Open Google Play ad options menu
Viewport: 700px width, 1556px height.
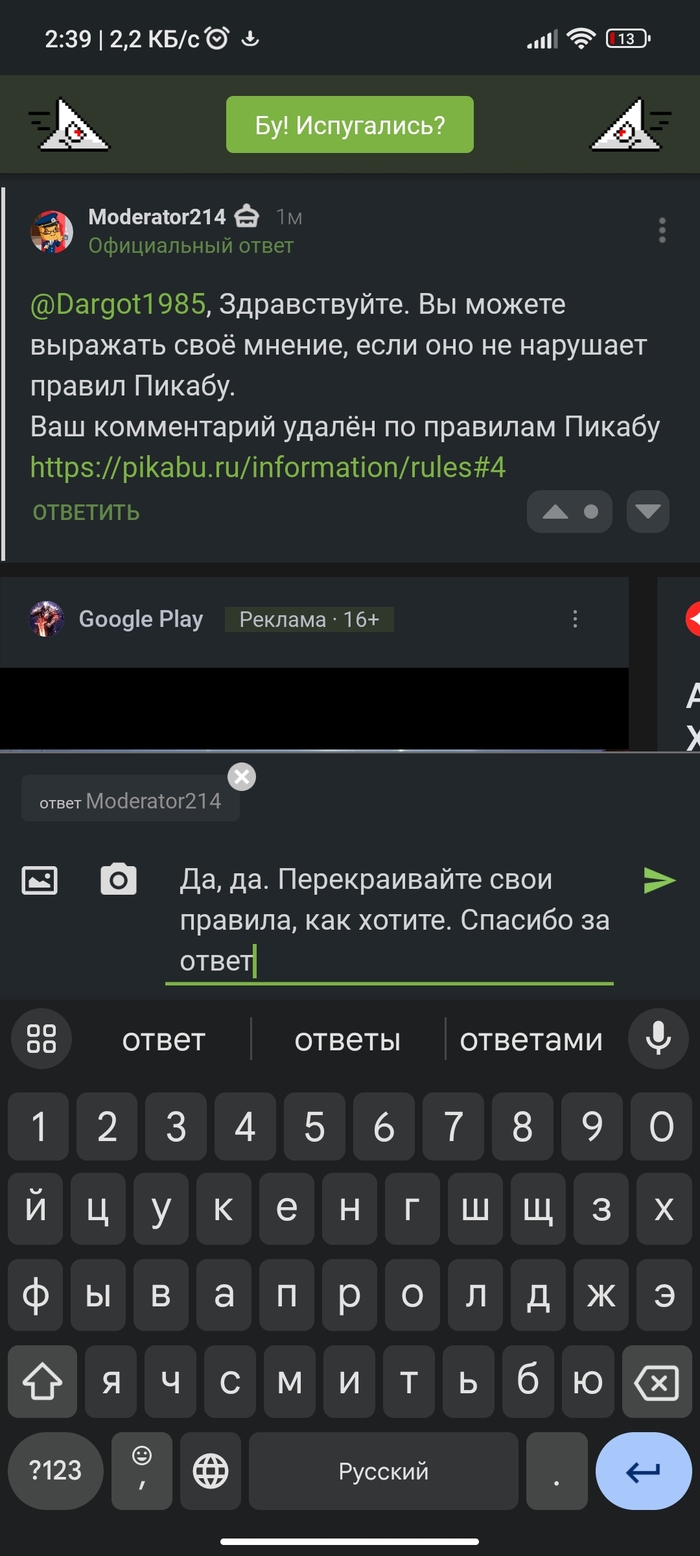[575, 619]
